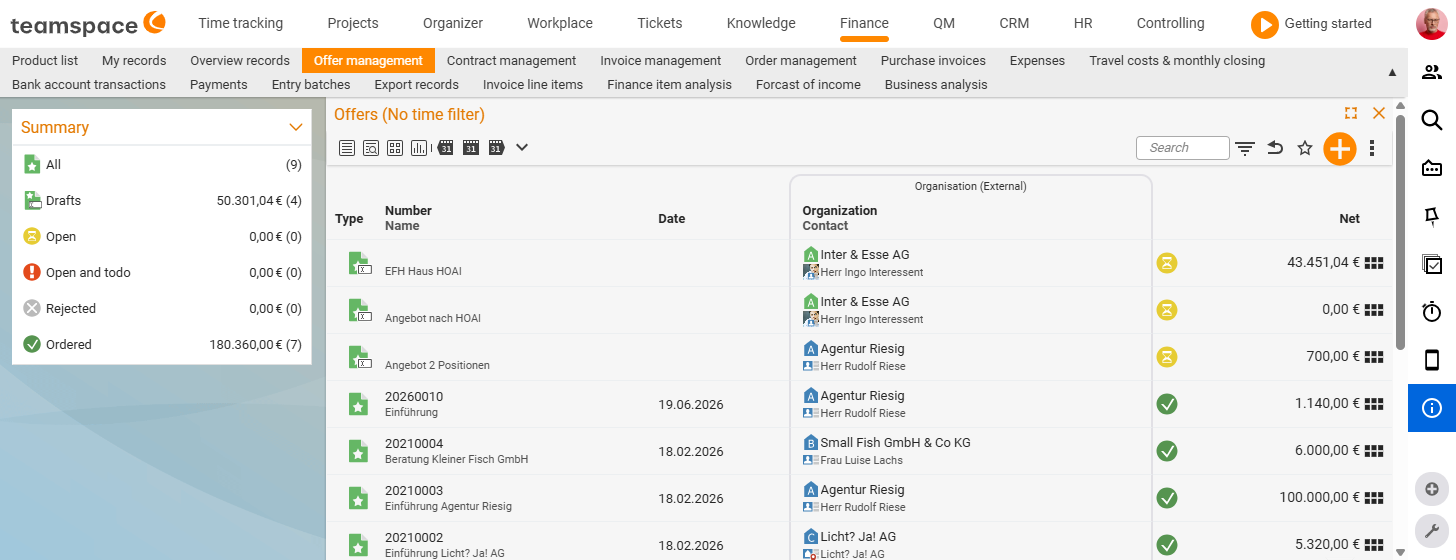The height and width of the screenshot is (560, 1456).
Task: Select next period calendar icon
Action: (496, 148)
